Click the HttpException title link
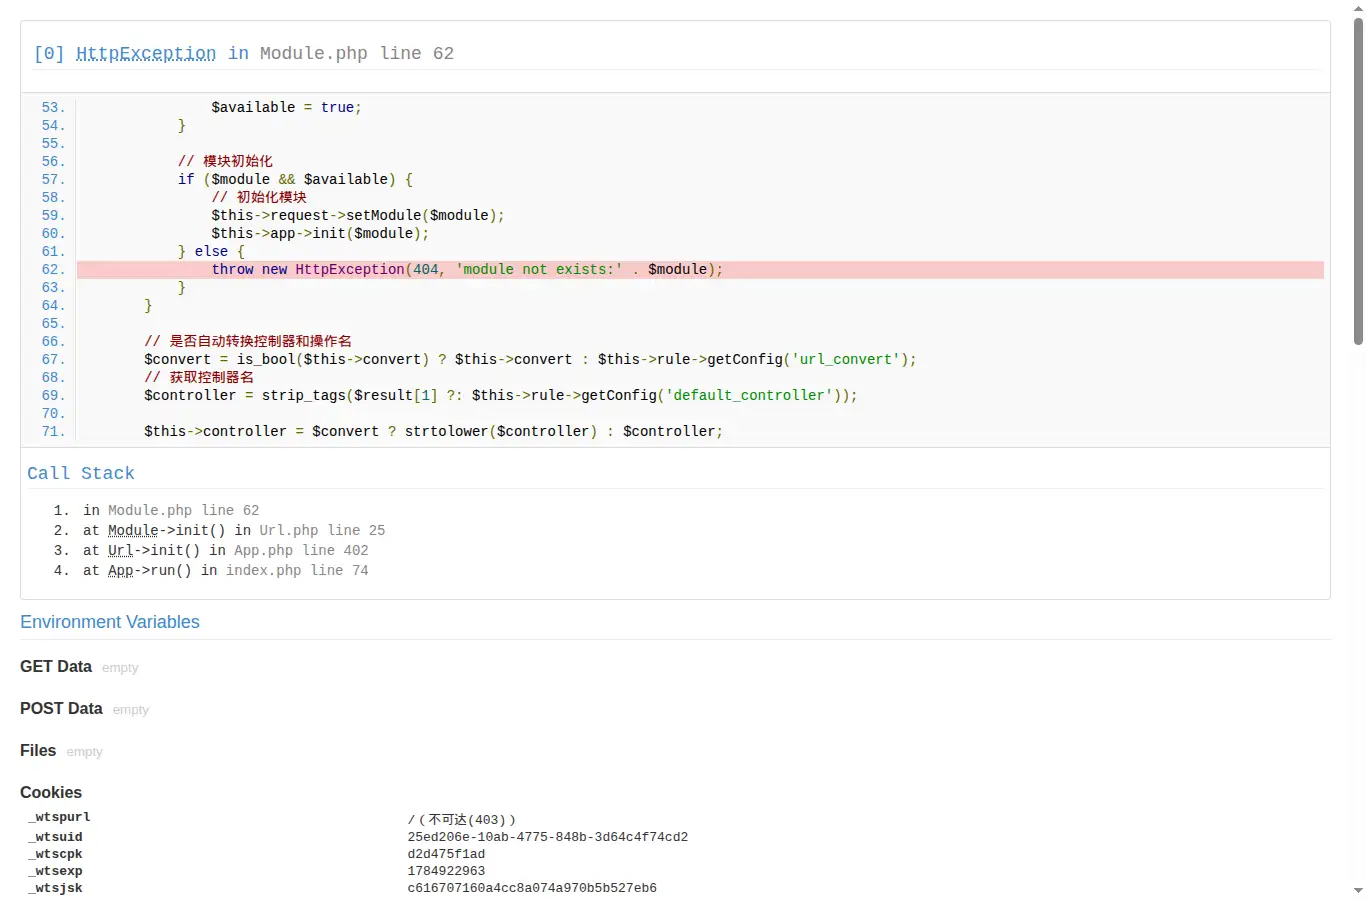Viewport: 1366px width, 900px height. click(x=146, y=53)
